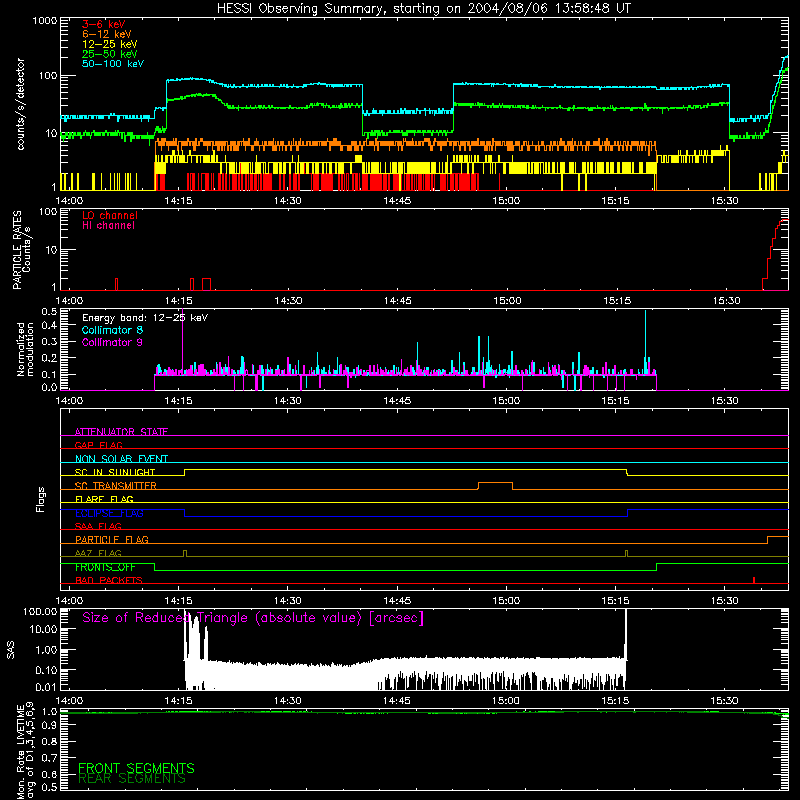Click the 1000 value on the counts axis
800x800 pixels.
[45, 21]
